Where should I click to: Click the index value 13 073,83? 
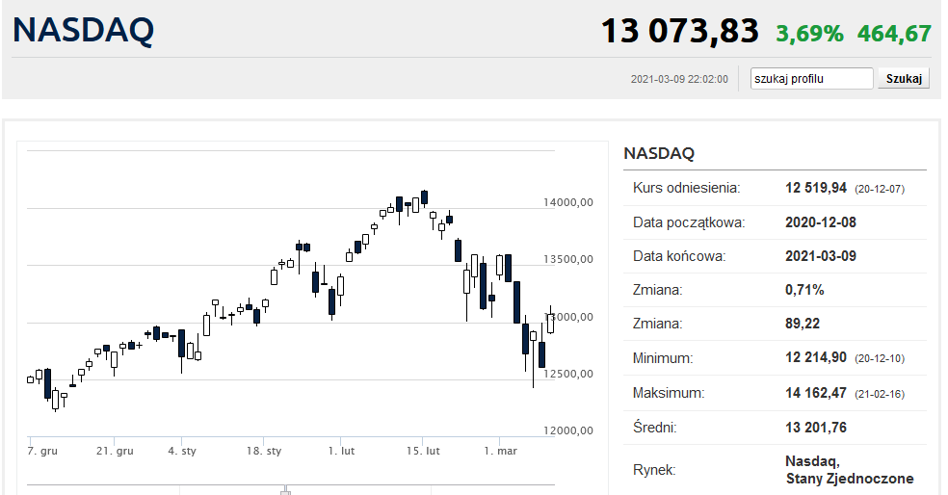click(x=680, y=31)
